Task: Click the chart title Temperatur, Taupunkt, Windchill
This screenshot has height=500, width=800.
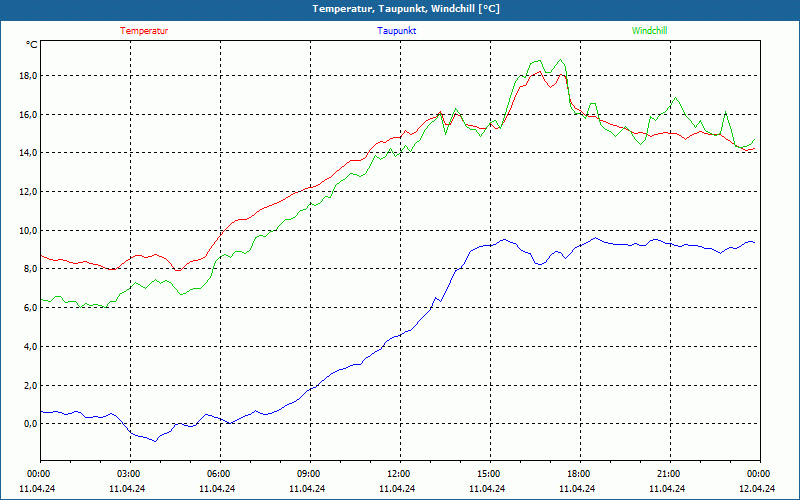Action: pos(406,9)
